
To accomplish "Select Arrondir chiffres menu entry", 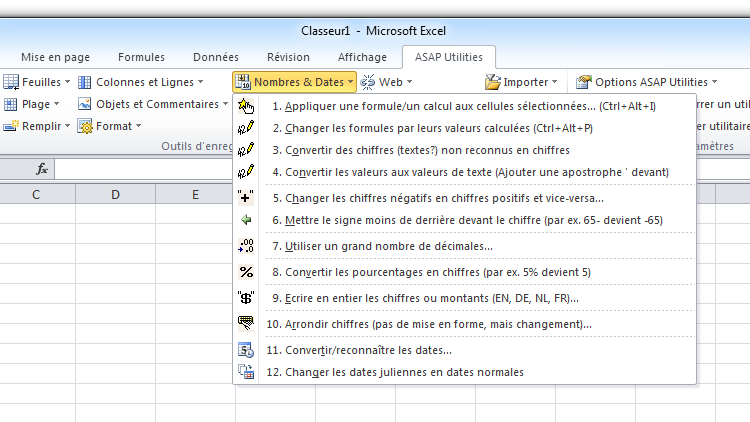I will 464,324.
